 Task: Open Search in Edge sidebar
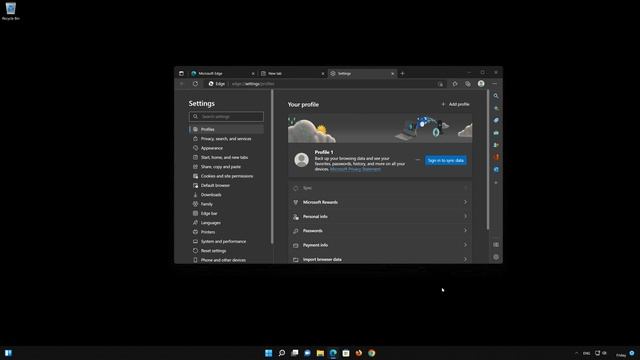click(x=496, y=96)
